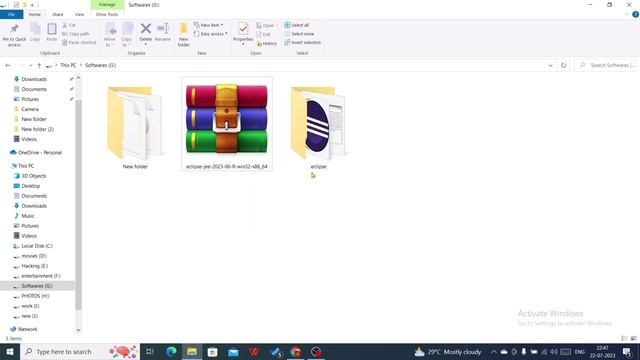Select the eclipse-jee WinRAR archive file

pos(227,124)
